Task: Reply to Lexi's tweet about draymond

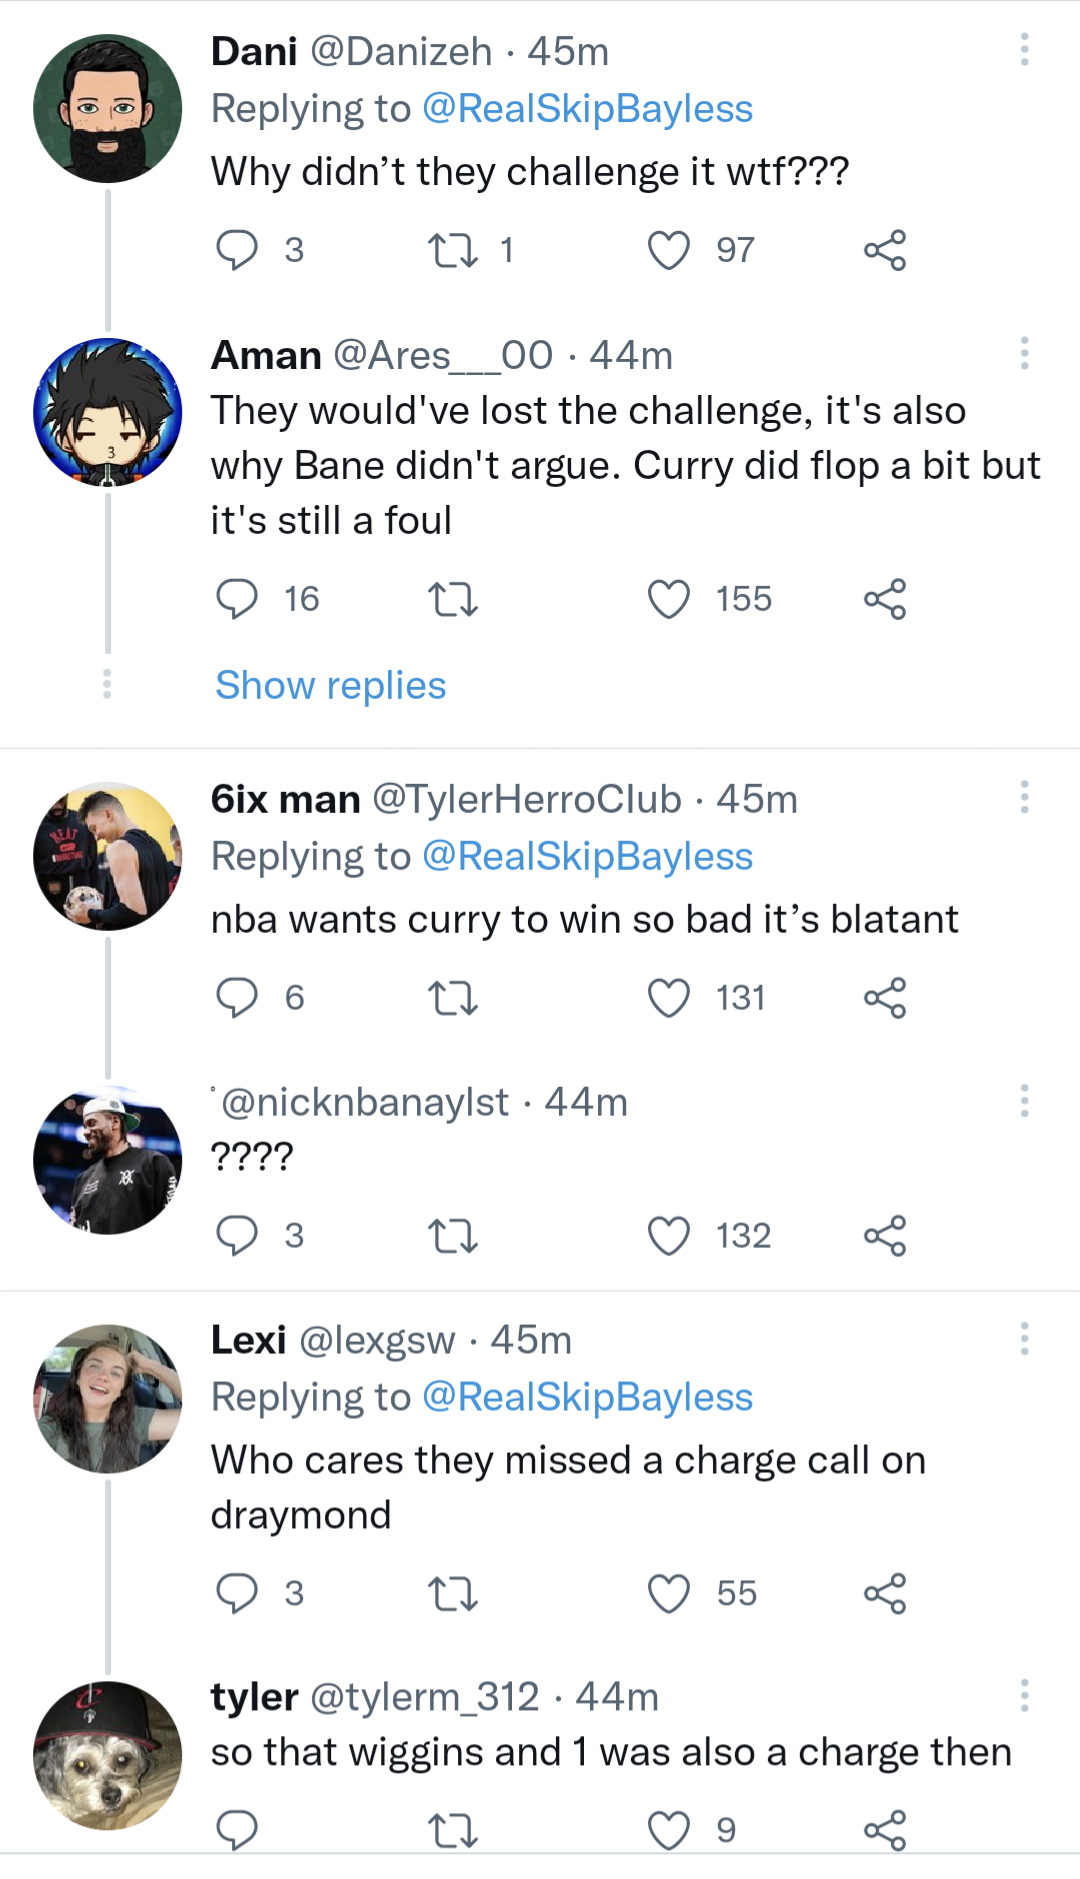Action: coord(237,1594)
